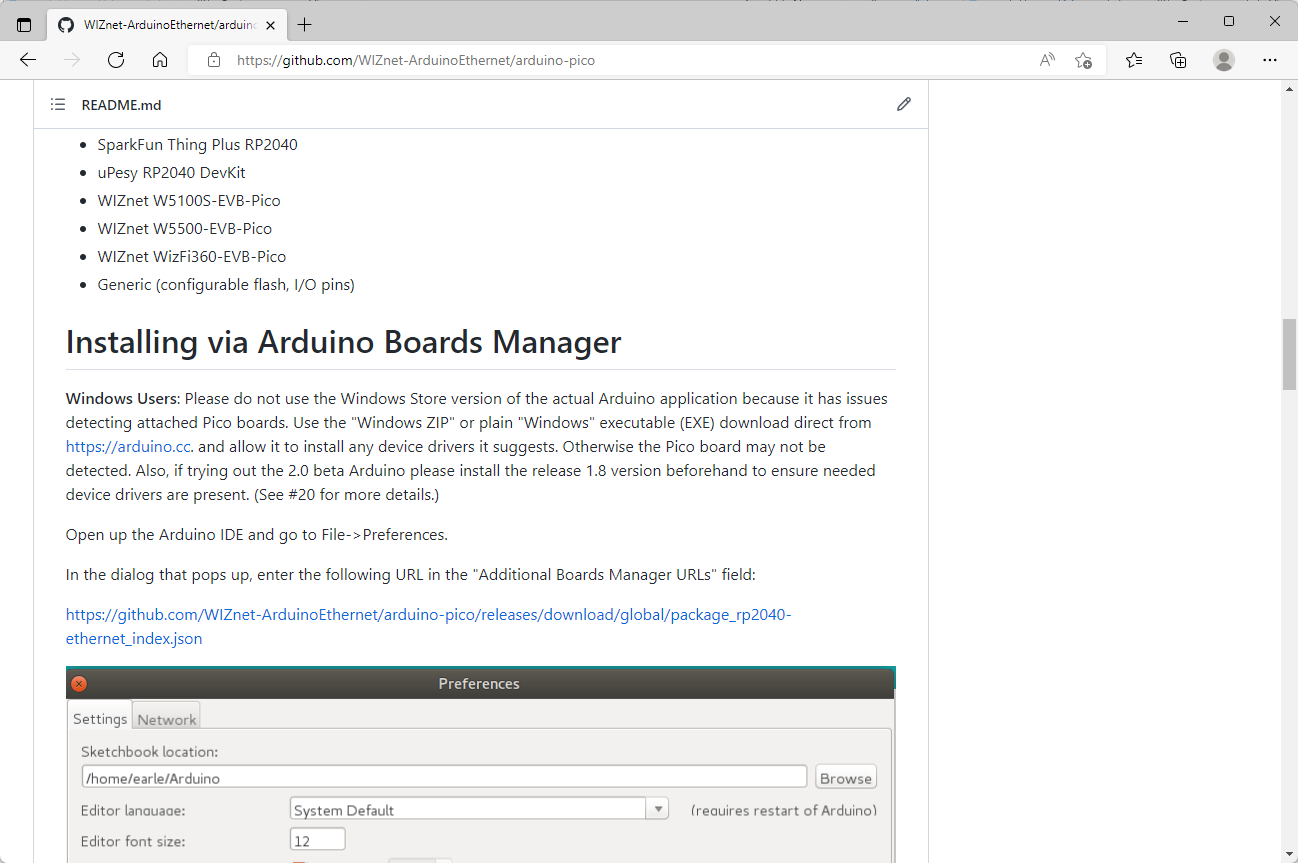Follow the https://arduino.cc link
Viewport: 1298px width, 863px height.
[128, 446]
